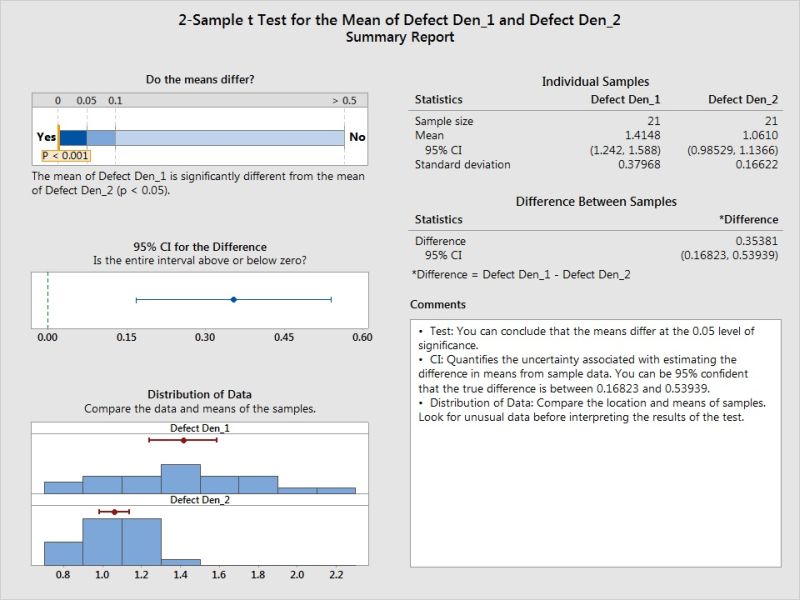Click the "Defect Den_1" column header in table

tap(626, 100)
